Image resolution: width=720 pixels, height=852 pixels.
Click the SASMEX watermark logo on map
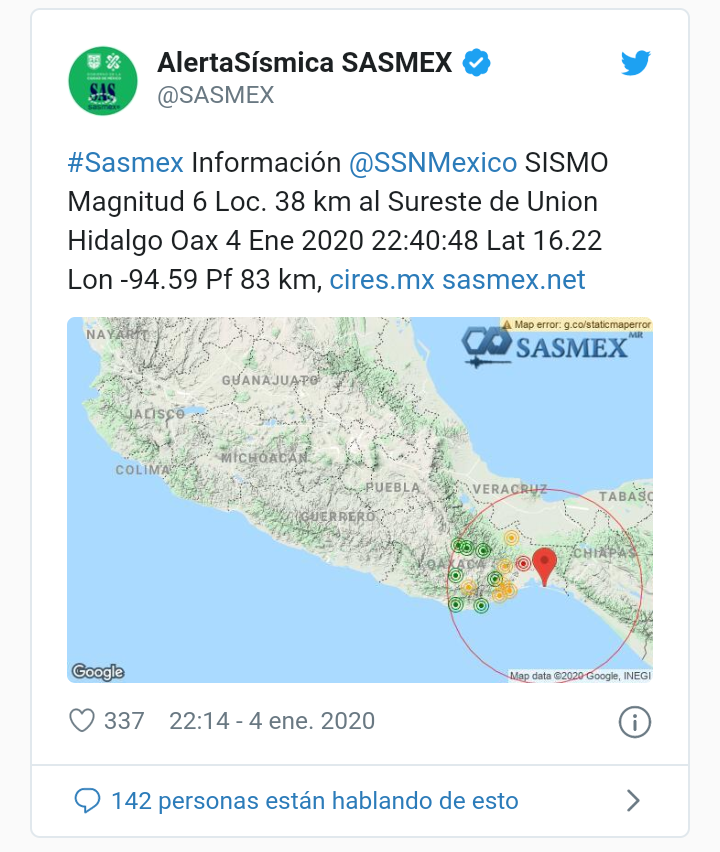pyautogui.click(x=546, y=345)
